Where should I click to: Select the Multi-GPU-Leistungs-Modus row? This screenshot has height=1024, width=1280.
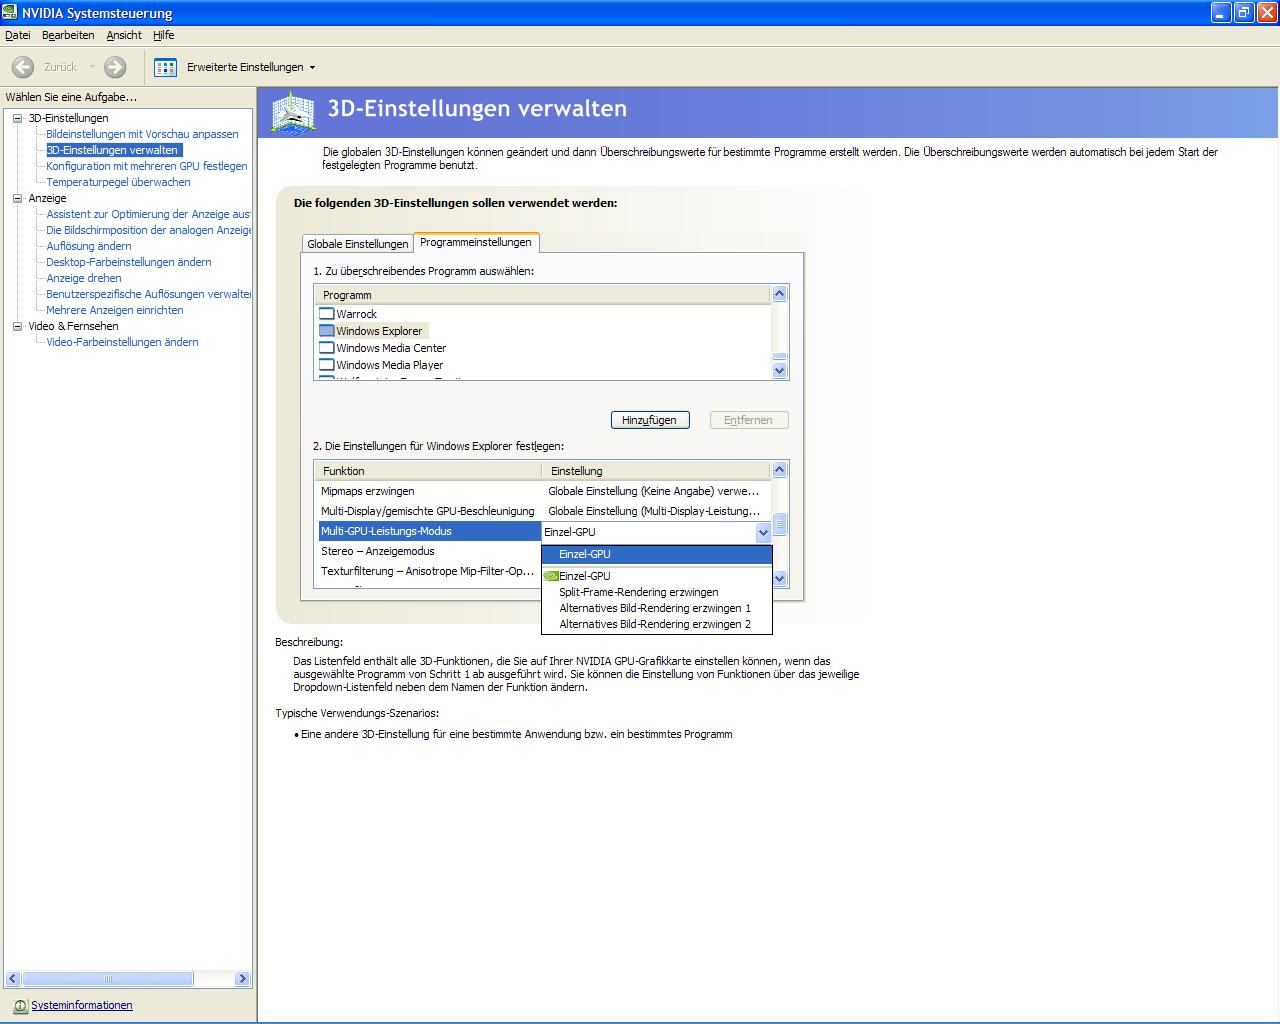[429, 531]
